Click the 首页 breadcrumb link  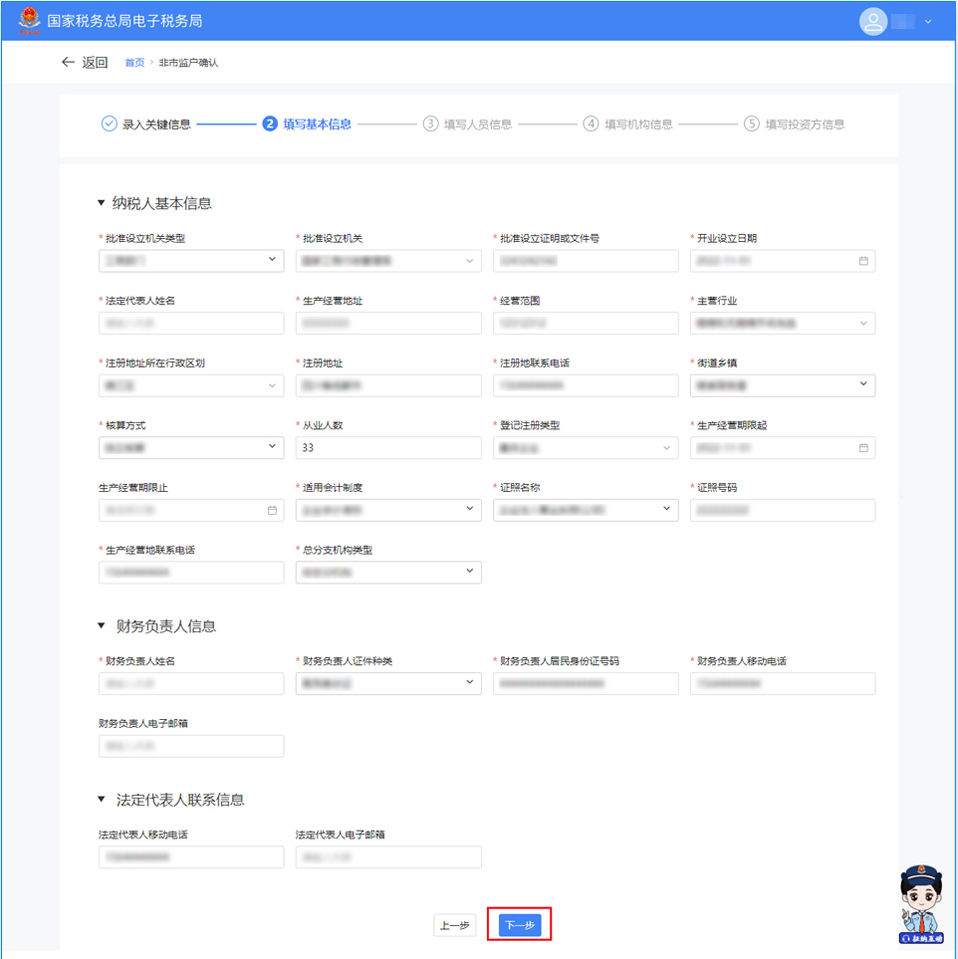point(134,63)
